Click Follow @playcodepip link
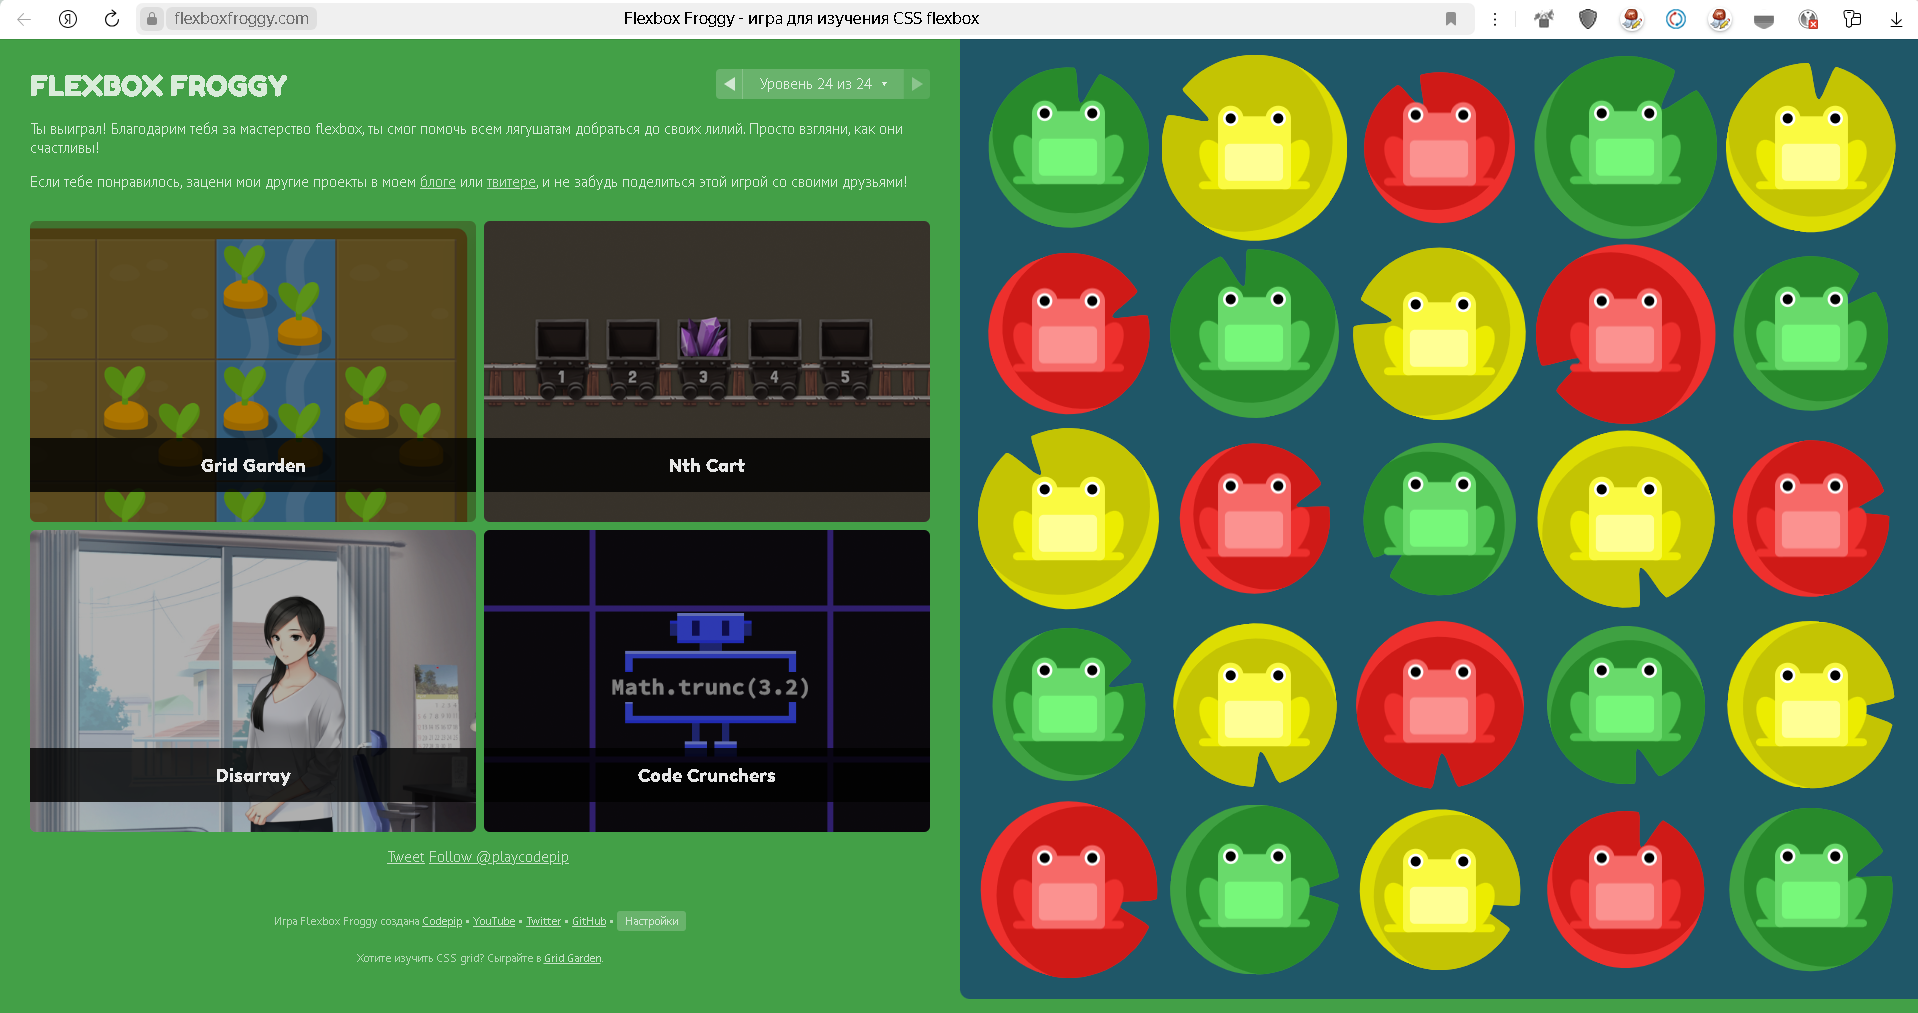This screenshot has width=1918, height=1013. click(499, 857)
